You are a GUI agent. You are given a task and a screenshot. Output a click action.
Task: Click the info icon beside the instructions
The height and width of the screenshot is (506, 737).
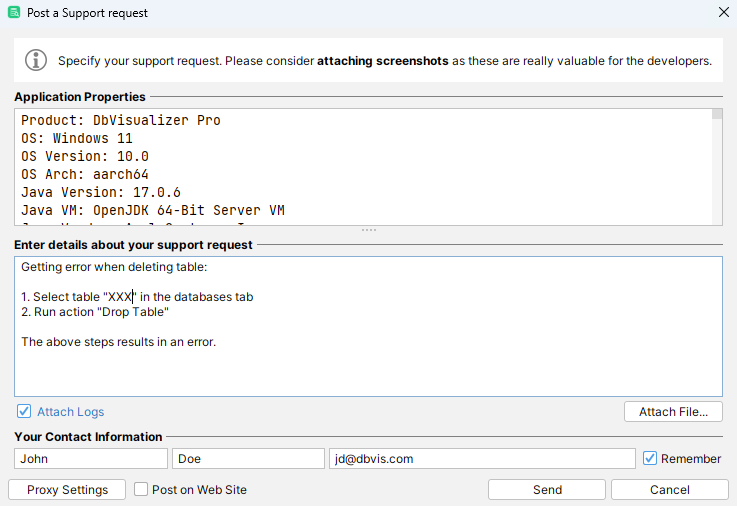36,60
